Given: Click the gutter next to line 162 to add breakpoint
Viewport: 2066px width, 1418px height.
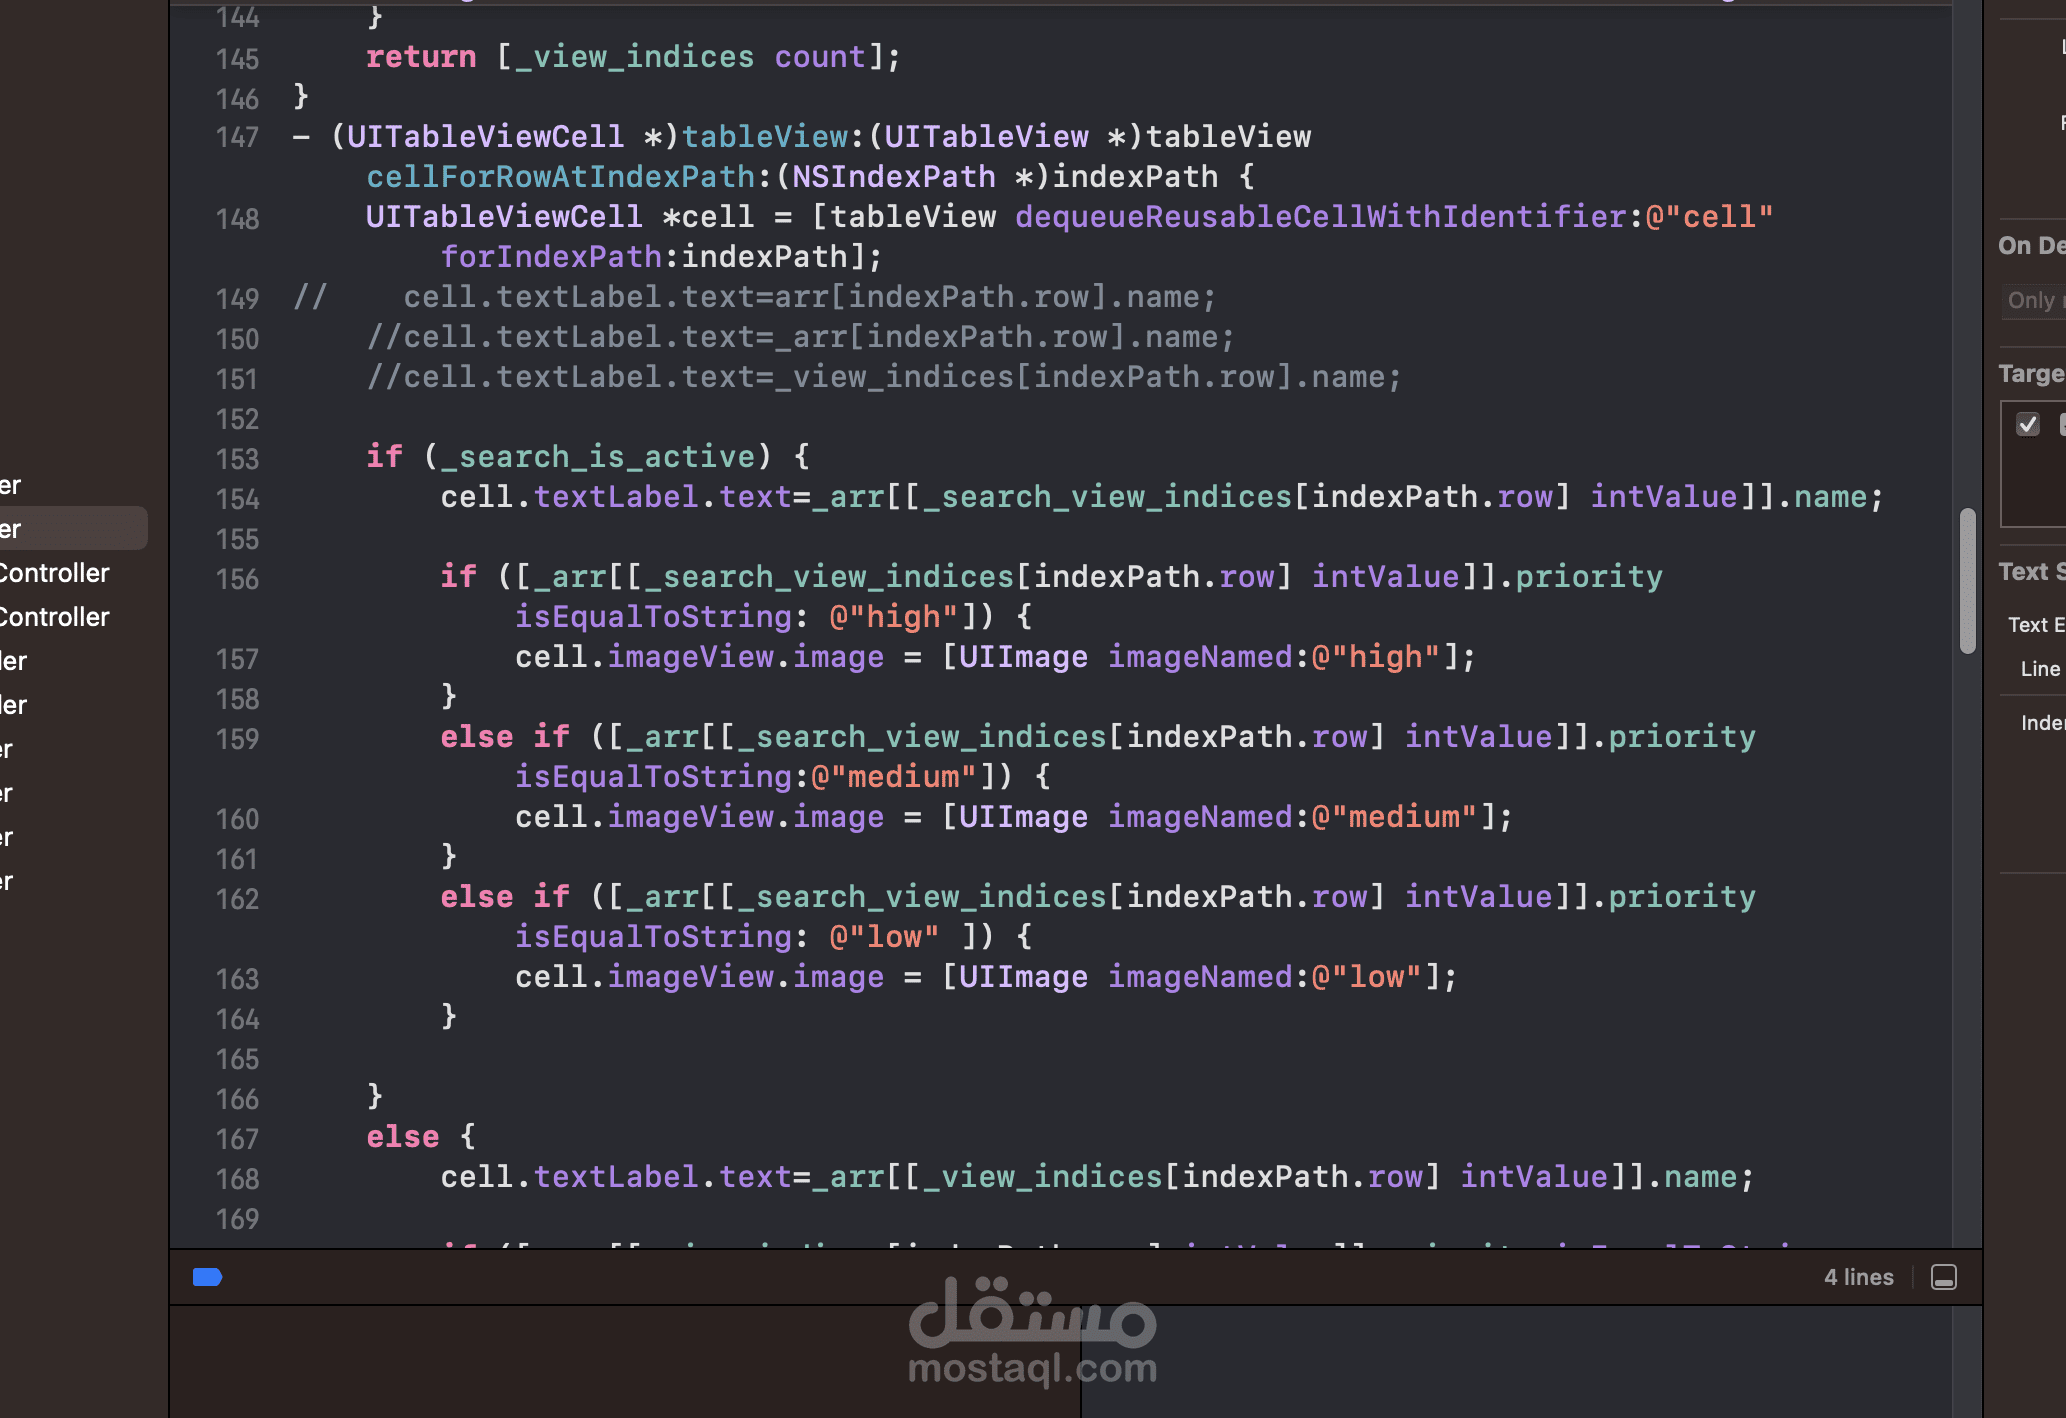Looking at the screenshot, I should (x=237, y=898).
